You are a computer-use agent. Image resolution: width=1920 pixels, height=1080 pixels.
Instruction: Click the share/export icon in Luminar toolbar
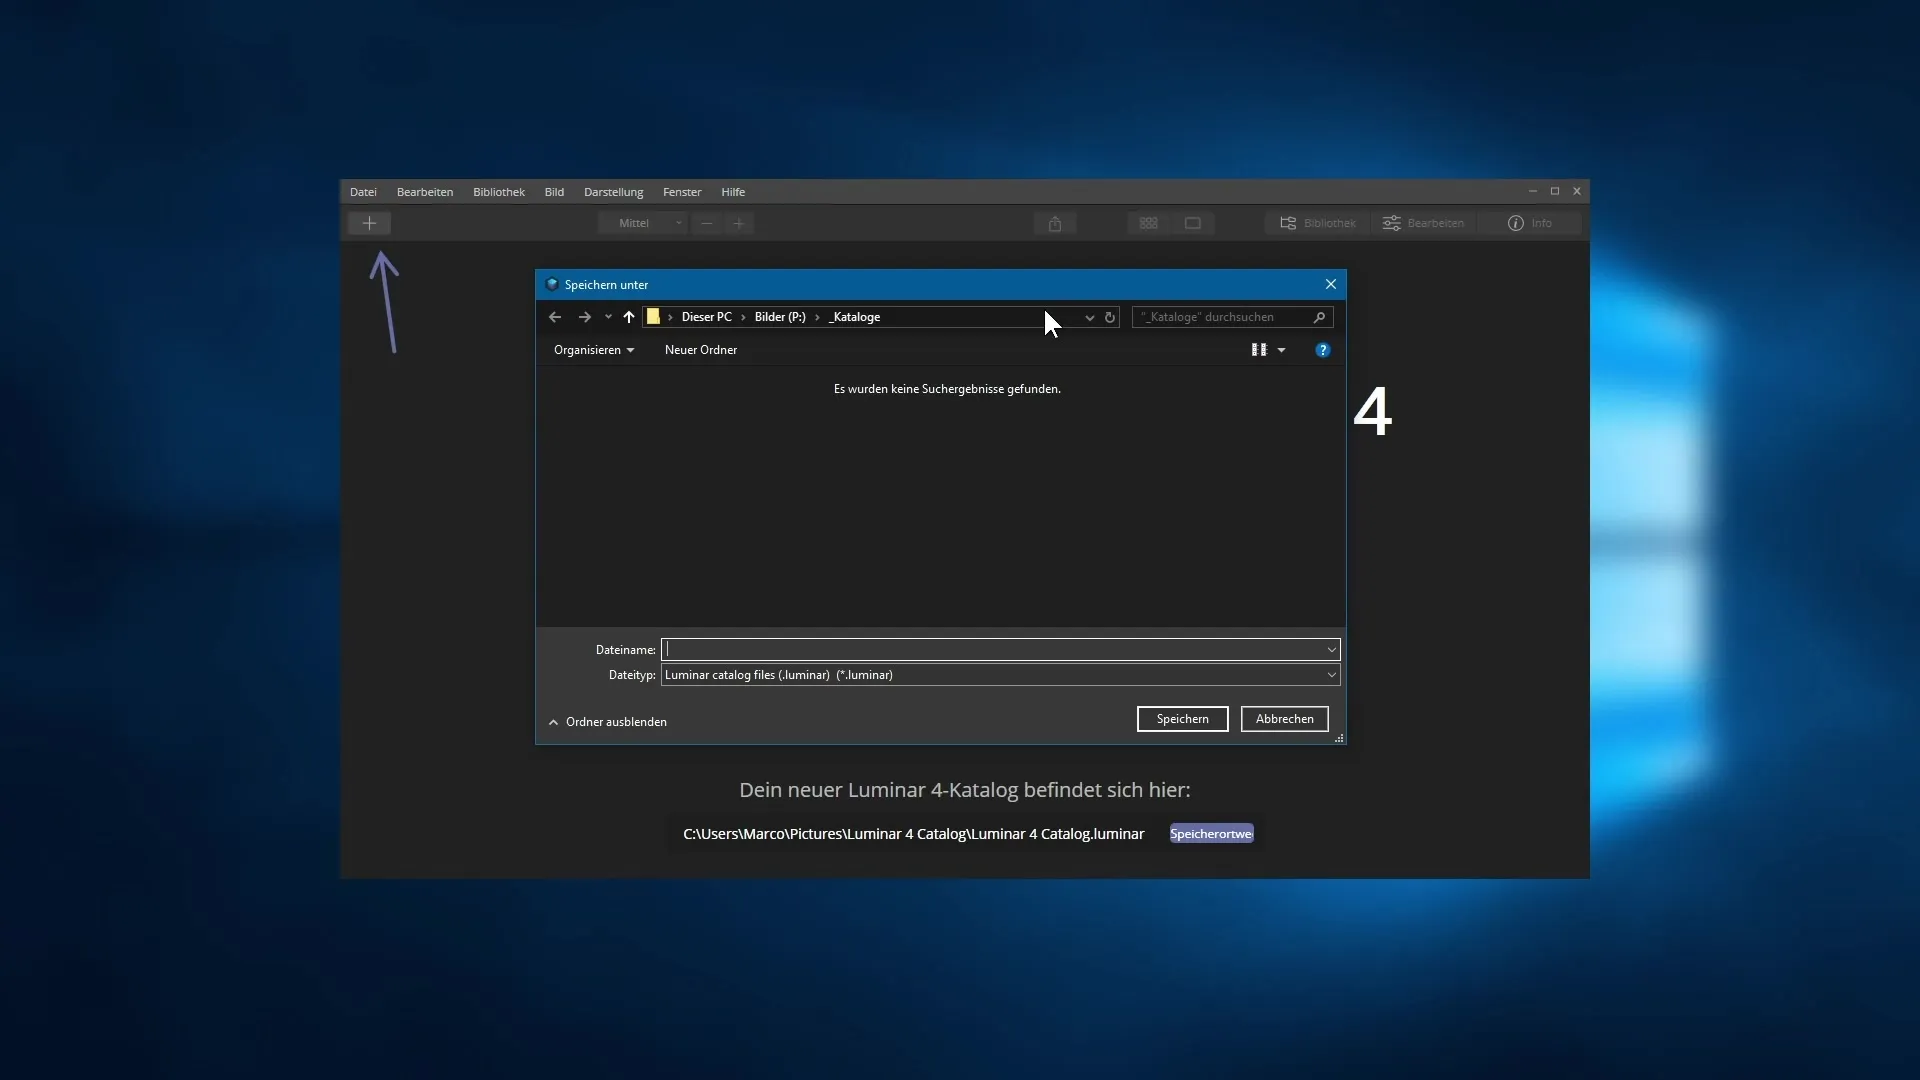point(1055,223)
